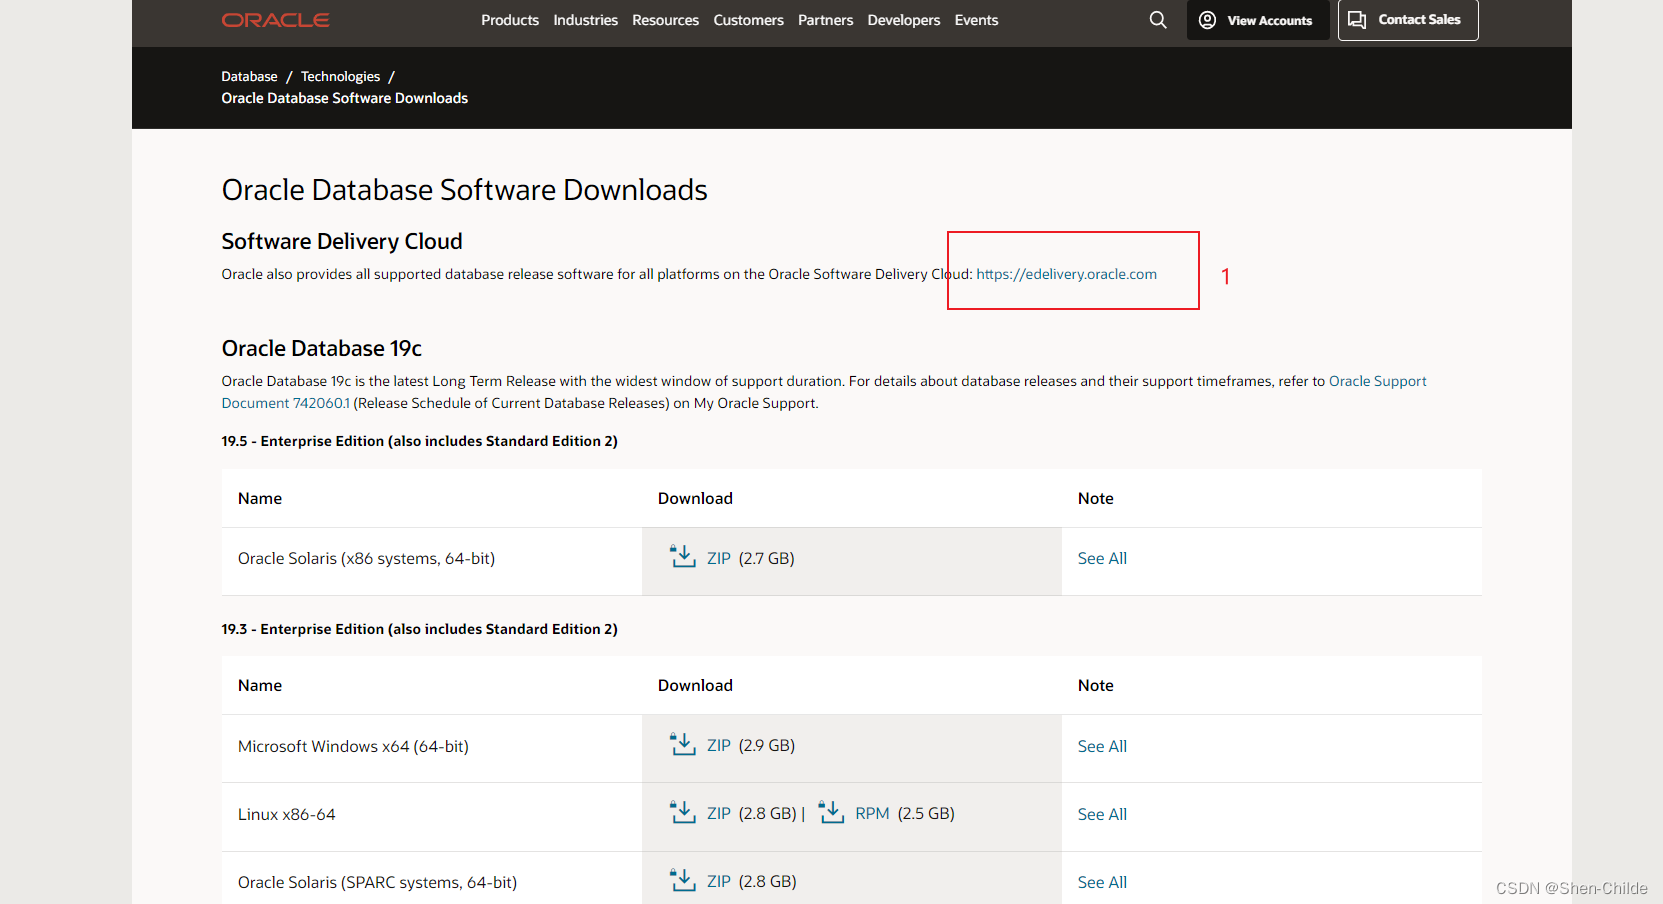1663x904 pixels.
Task: Go to the Database breadcrumb
Action: click(x=249, y=76)
